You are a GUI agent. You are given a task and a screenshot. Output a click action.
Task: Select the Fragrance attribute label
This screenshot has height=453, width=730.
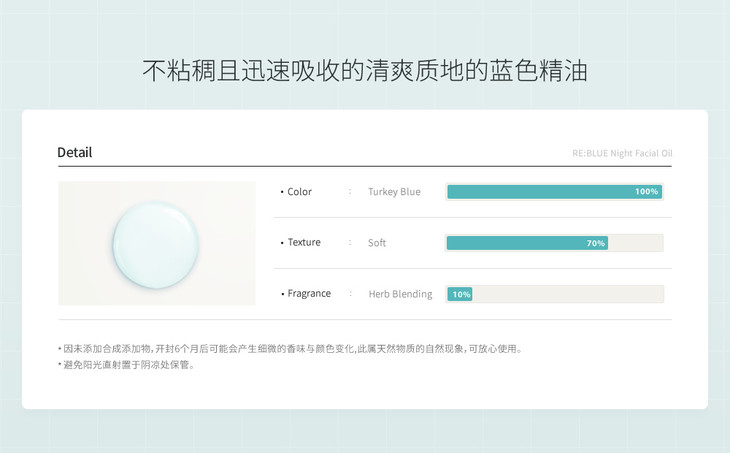click(x=309, y=294)
